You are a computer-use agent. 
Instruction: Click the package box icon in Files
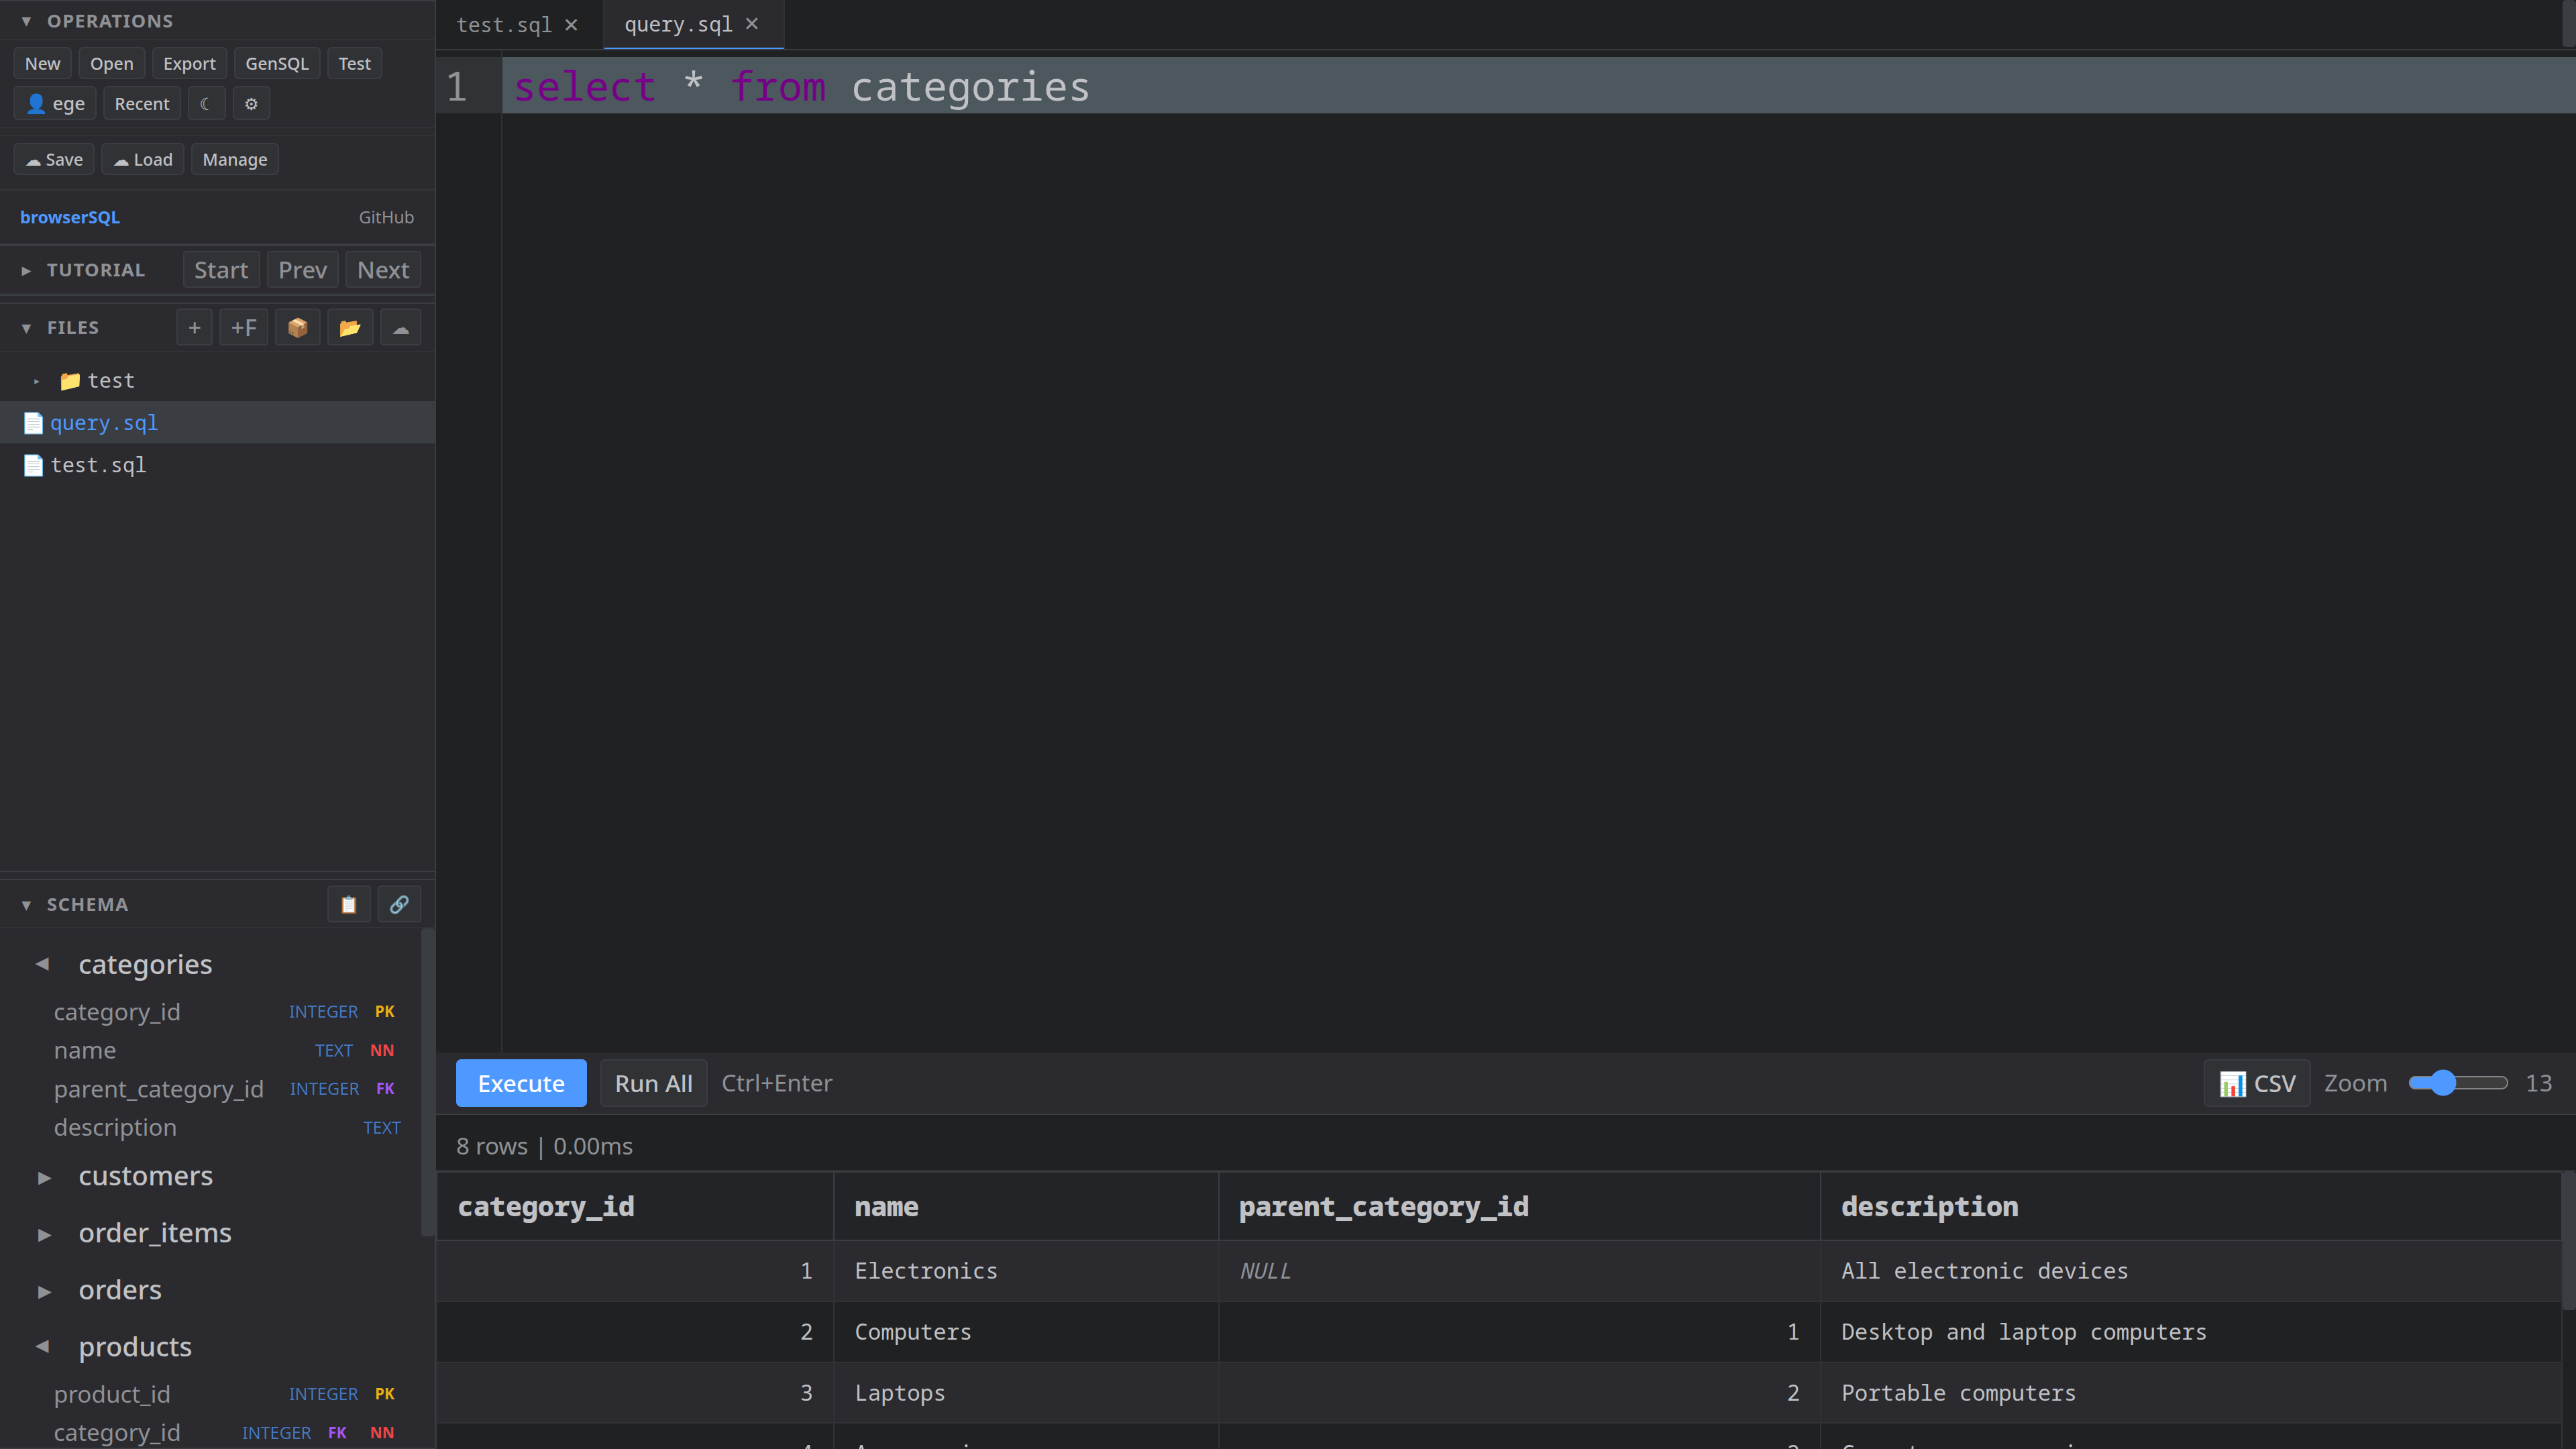298,328
